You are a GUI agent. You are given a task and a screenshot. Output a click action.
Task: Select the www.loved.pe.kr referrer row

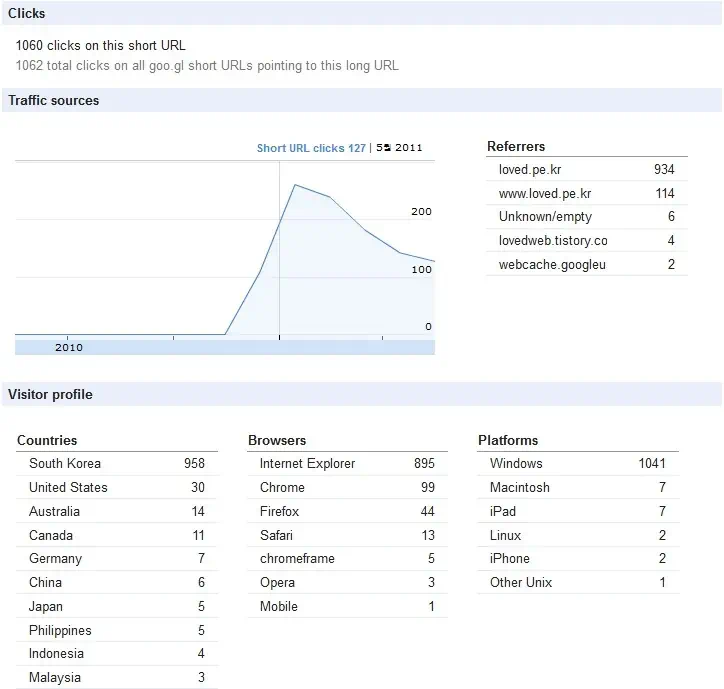(586, 193)
